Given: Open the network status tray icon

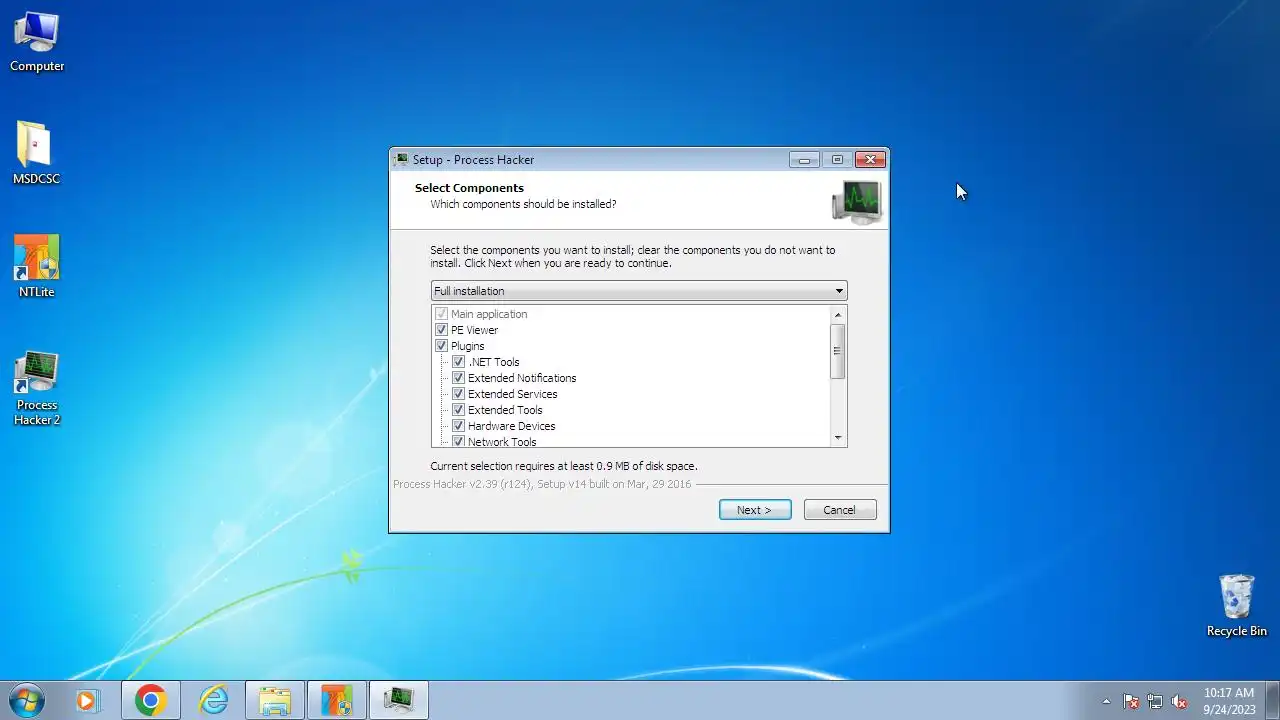Looking at the screenshot, I should [x=1155, y=701].
